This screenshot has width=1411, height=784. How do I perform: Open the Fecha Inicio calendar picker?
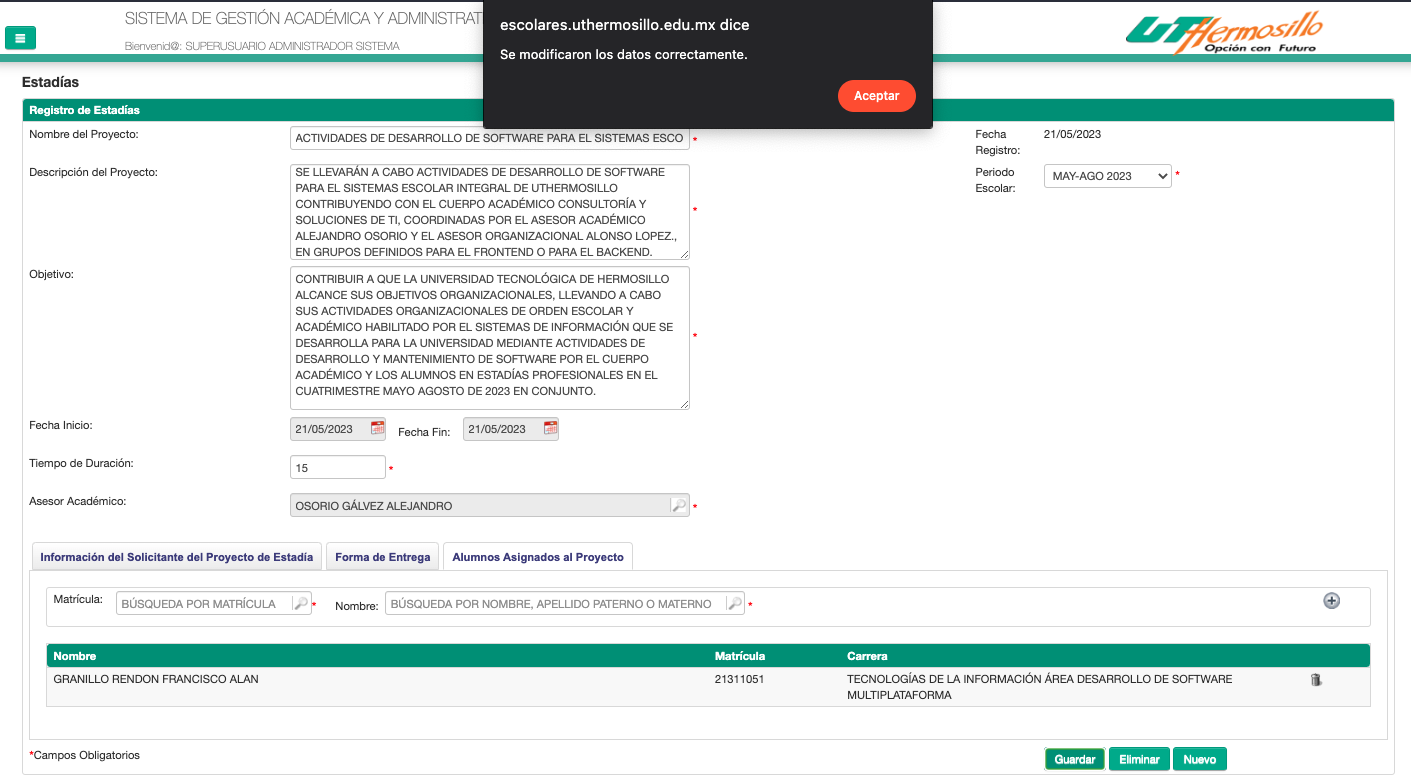[x=377, y=429]
